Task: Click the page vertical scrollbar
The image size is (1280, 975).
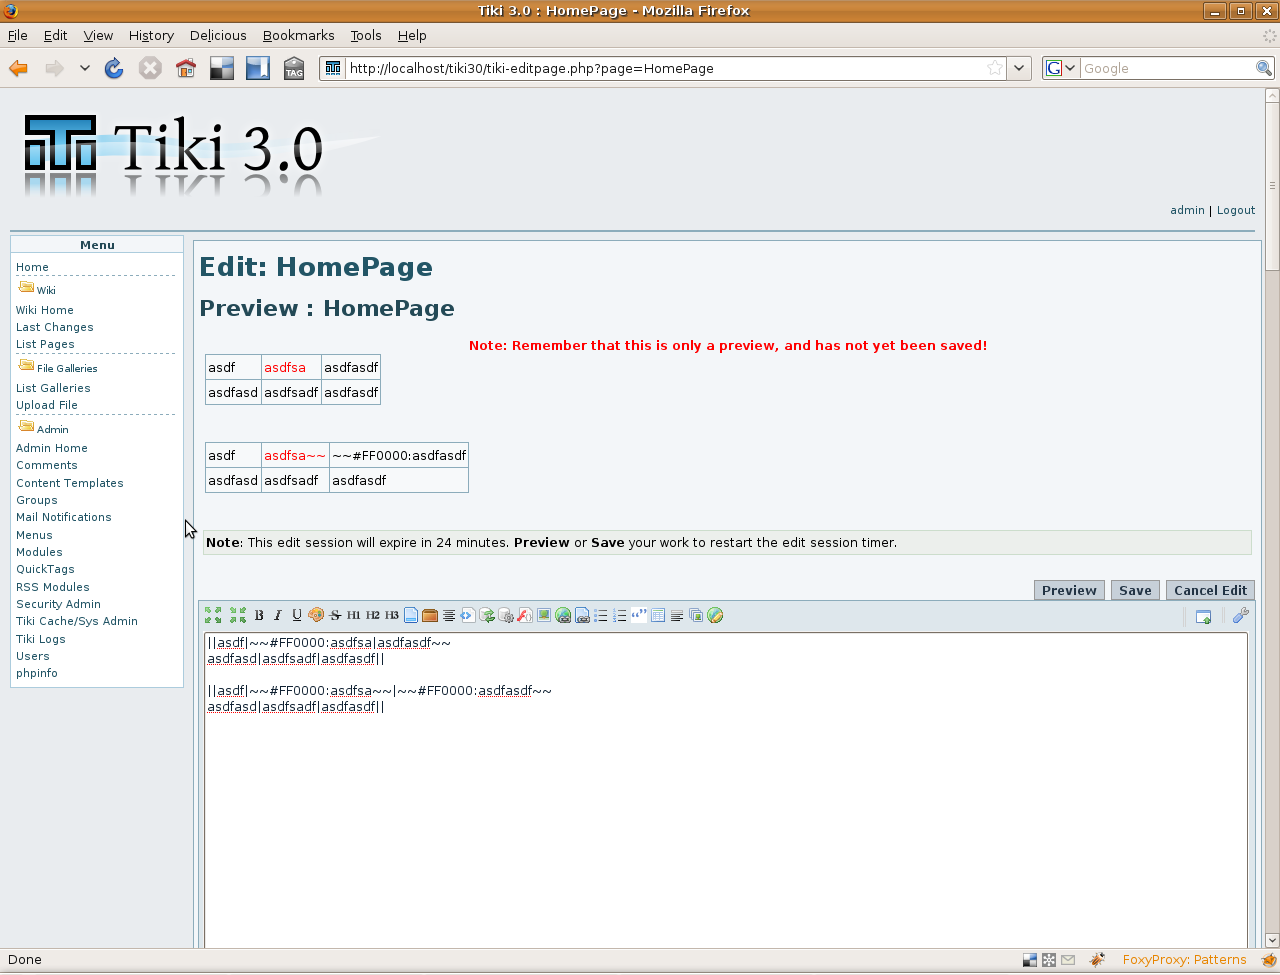Action: (1272, 518)
